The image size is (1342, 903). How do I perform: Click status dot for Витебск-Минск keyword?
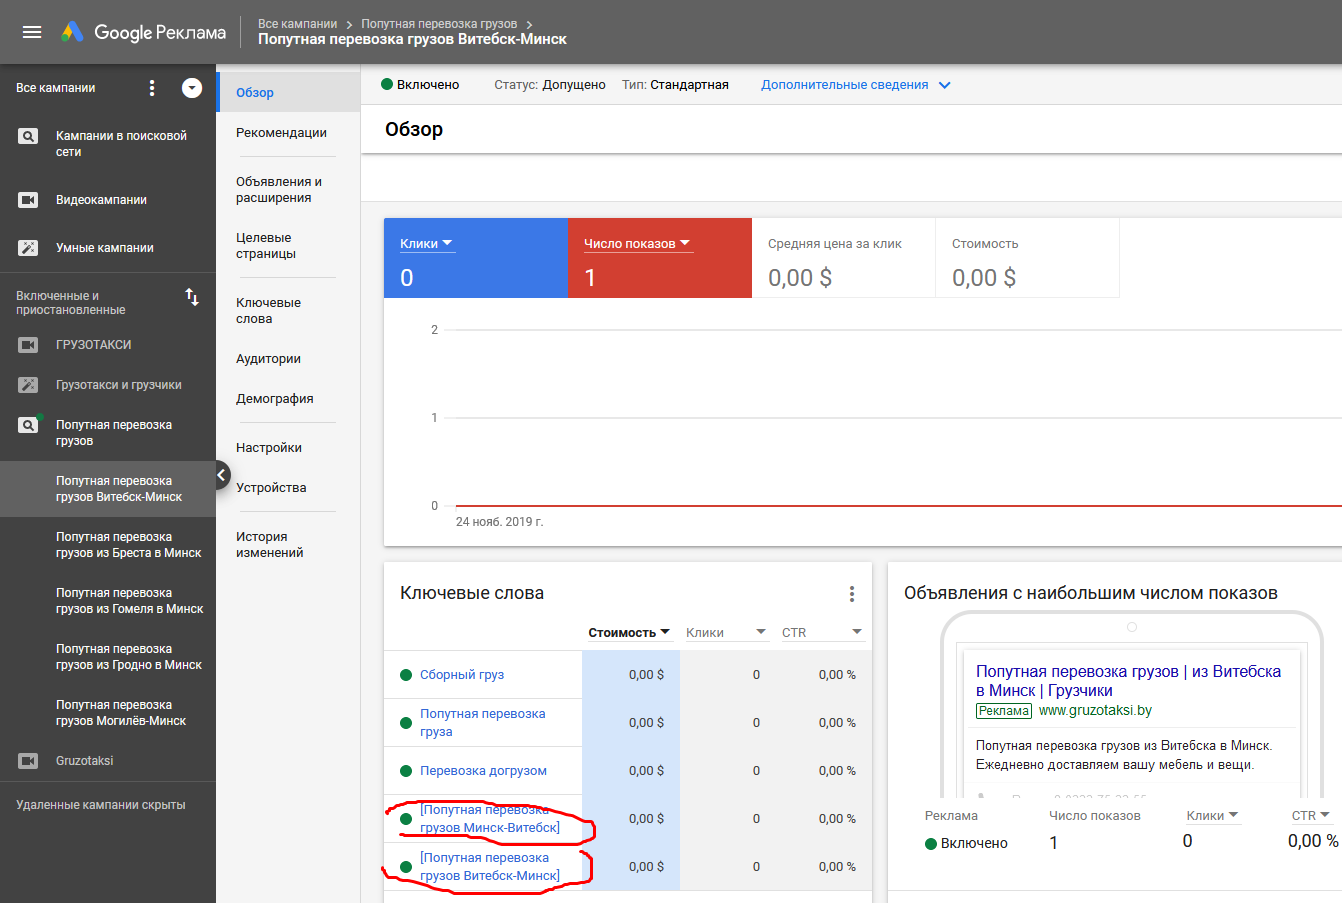[406, 867]
